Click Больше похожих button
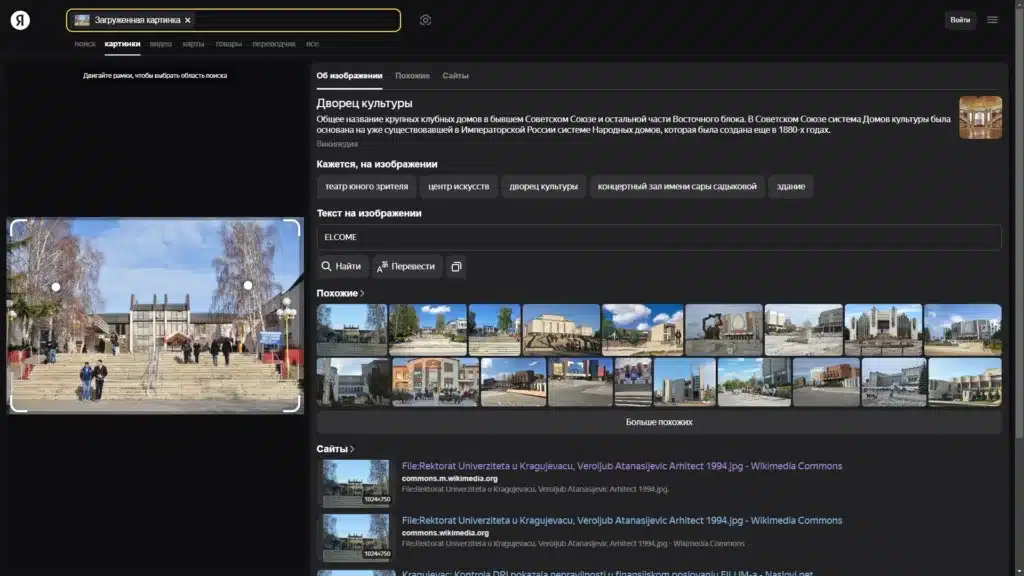The width and height of the screenshot is (1024, 576). click(658, 422)
